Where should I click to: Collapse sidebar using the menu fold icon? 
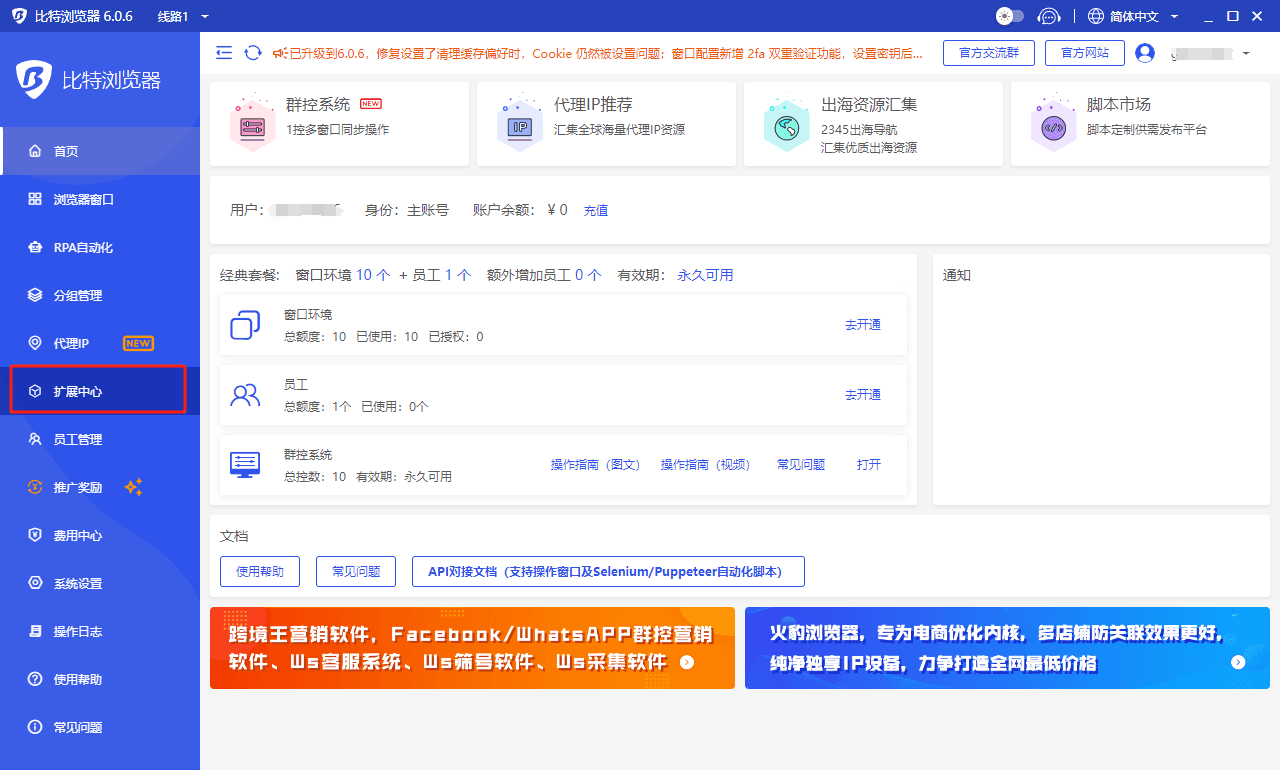[x=224, y=53]
